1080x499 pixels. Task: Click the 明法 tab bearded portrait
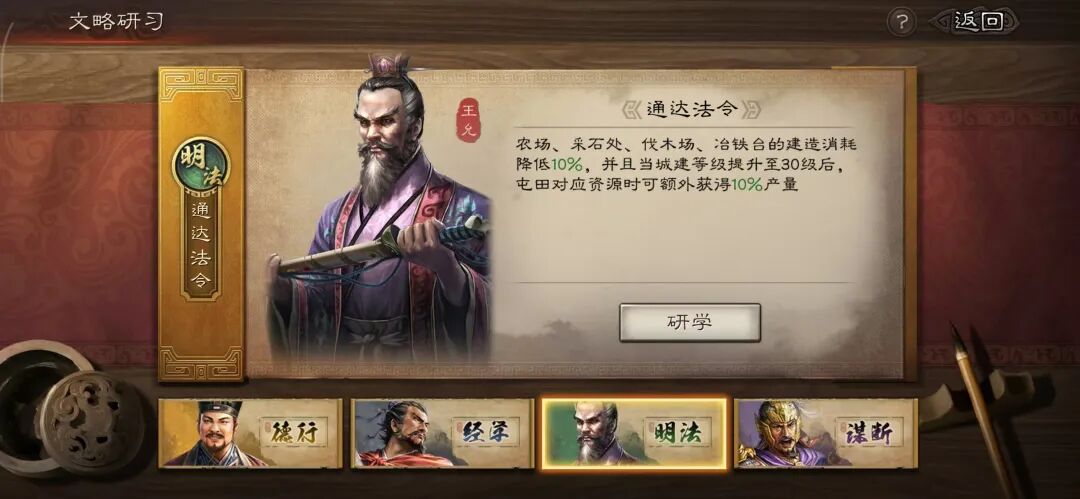point(596,434)
